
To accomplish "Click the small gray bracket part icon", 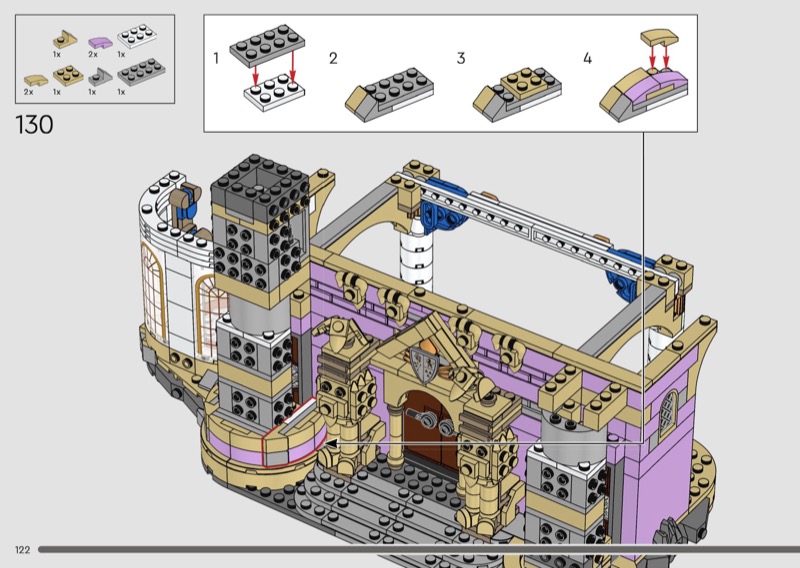I will pos(97,77).
